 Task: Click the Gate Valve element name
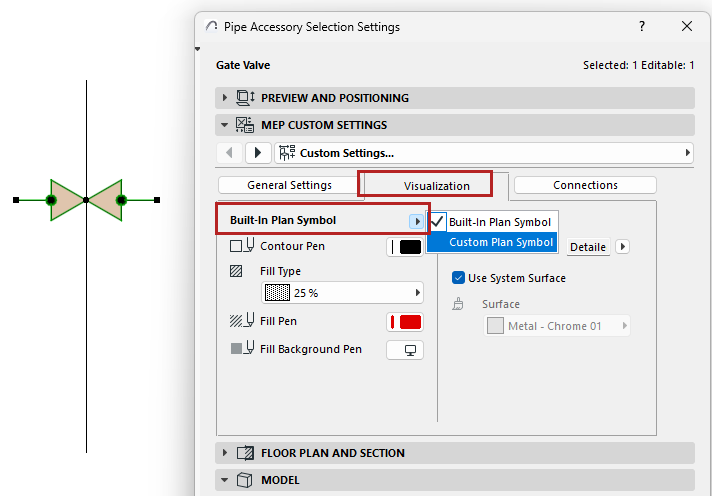point(243,65)
